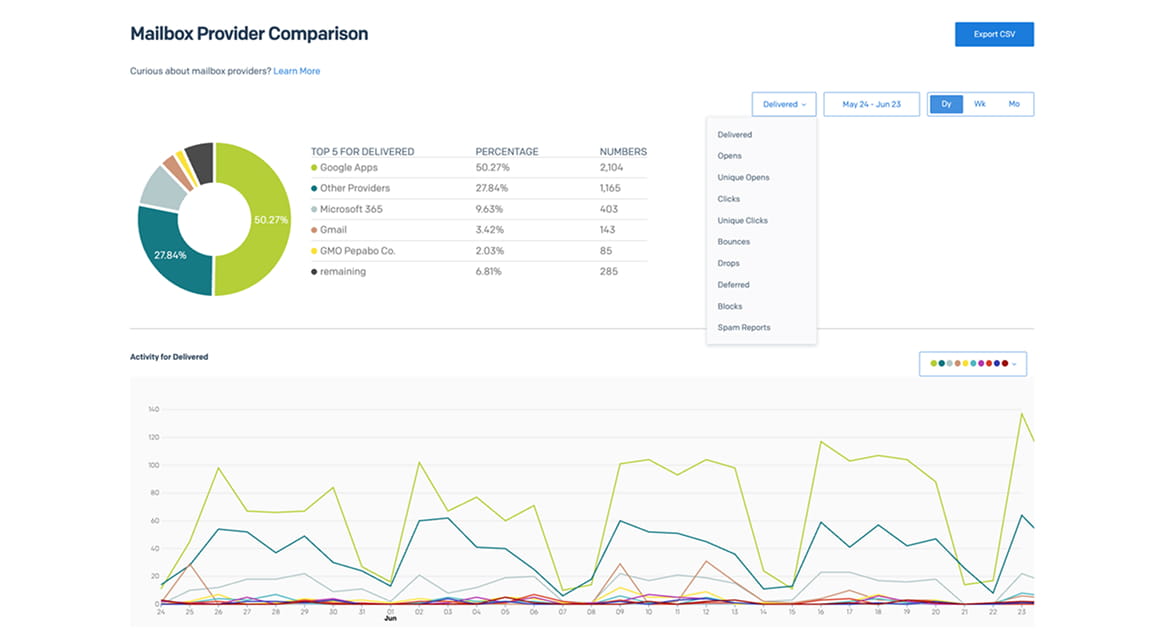
Task: Switch to the Wk weekly view
Action: click(980, 104)
